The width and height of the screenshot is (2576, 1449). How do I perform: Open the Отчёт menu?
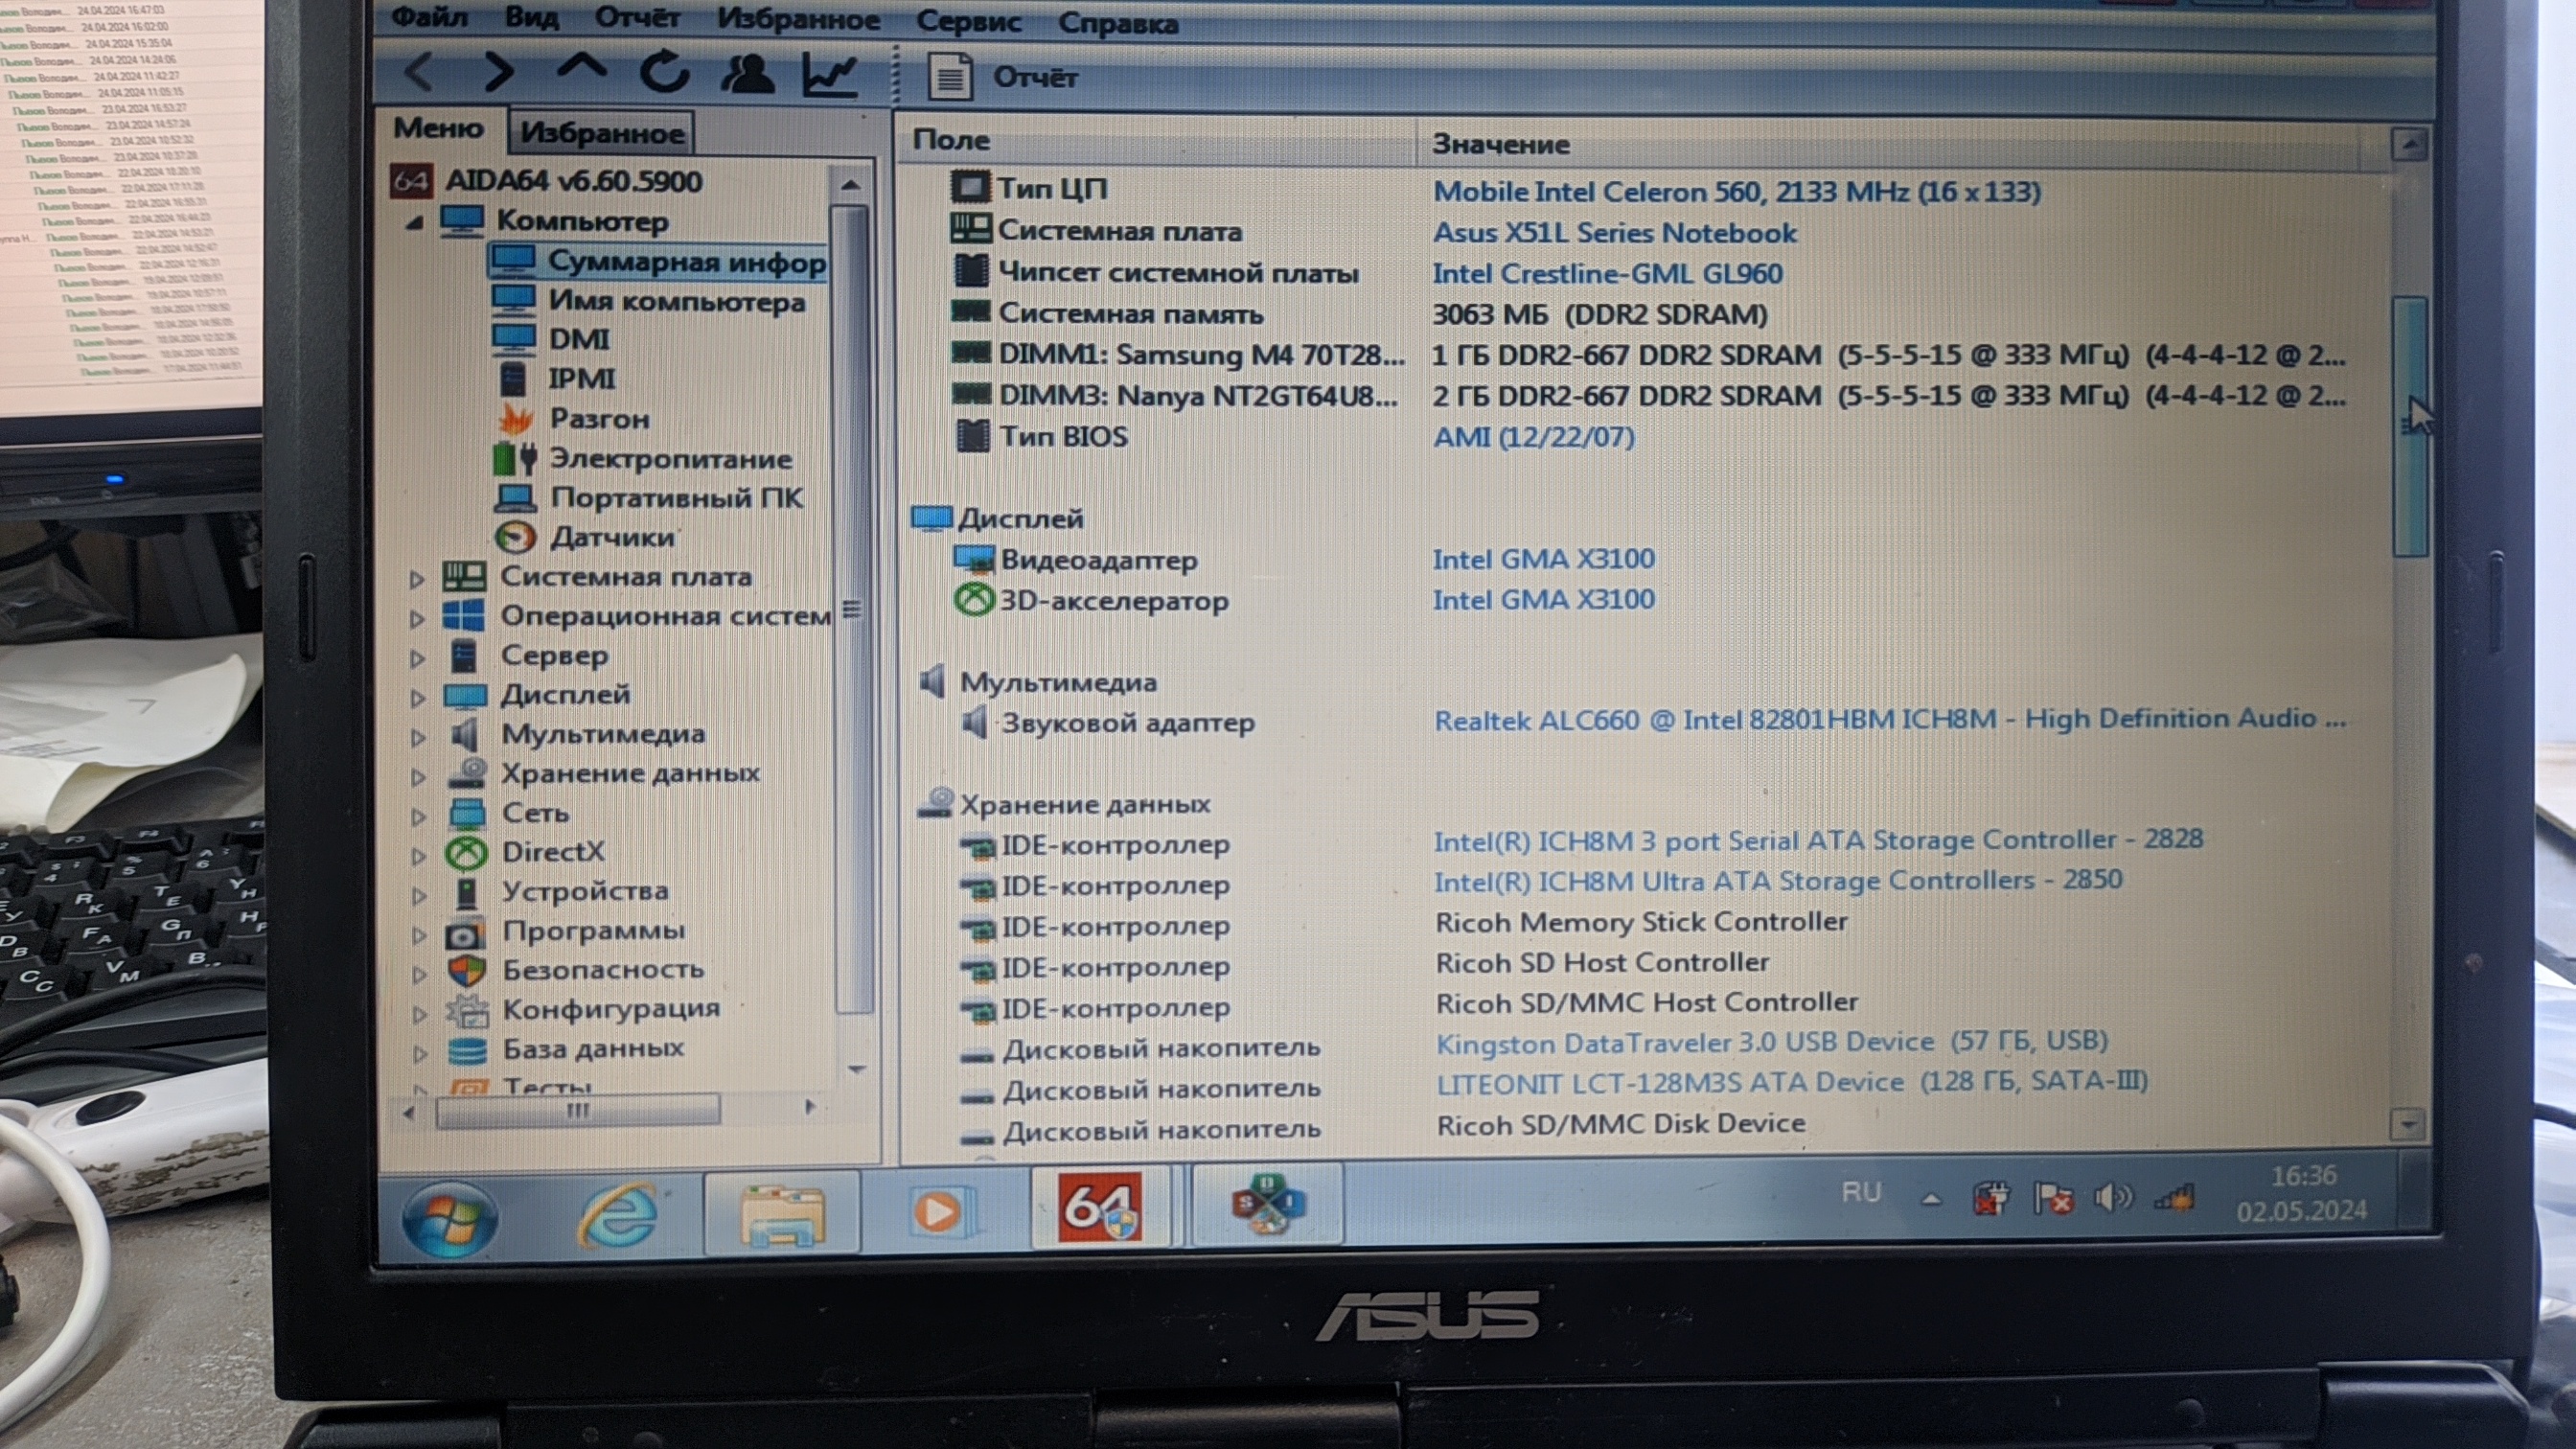coord(637,18)
